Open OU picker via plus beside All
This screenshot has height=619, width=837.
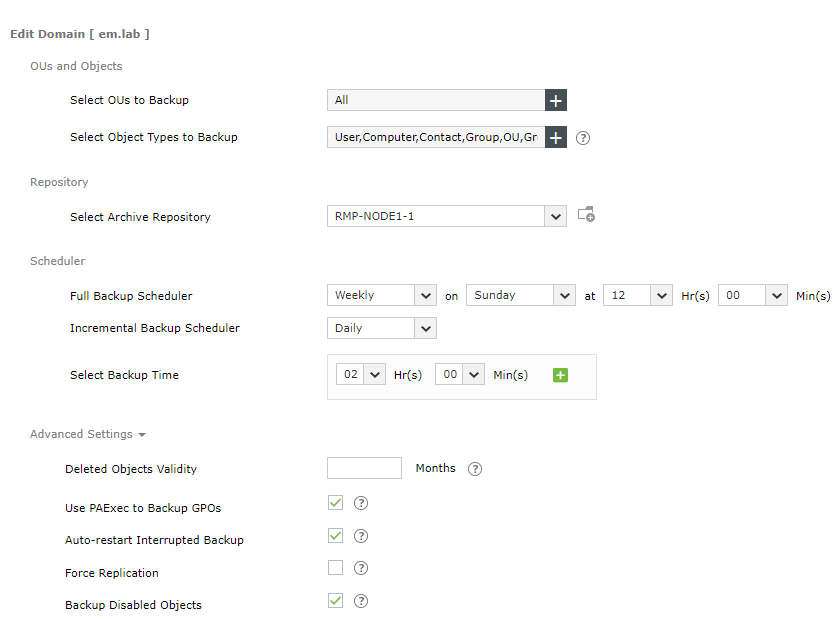(556, 100)
